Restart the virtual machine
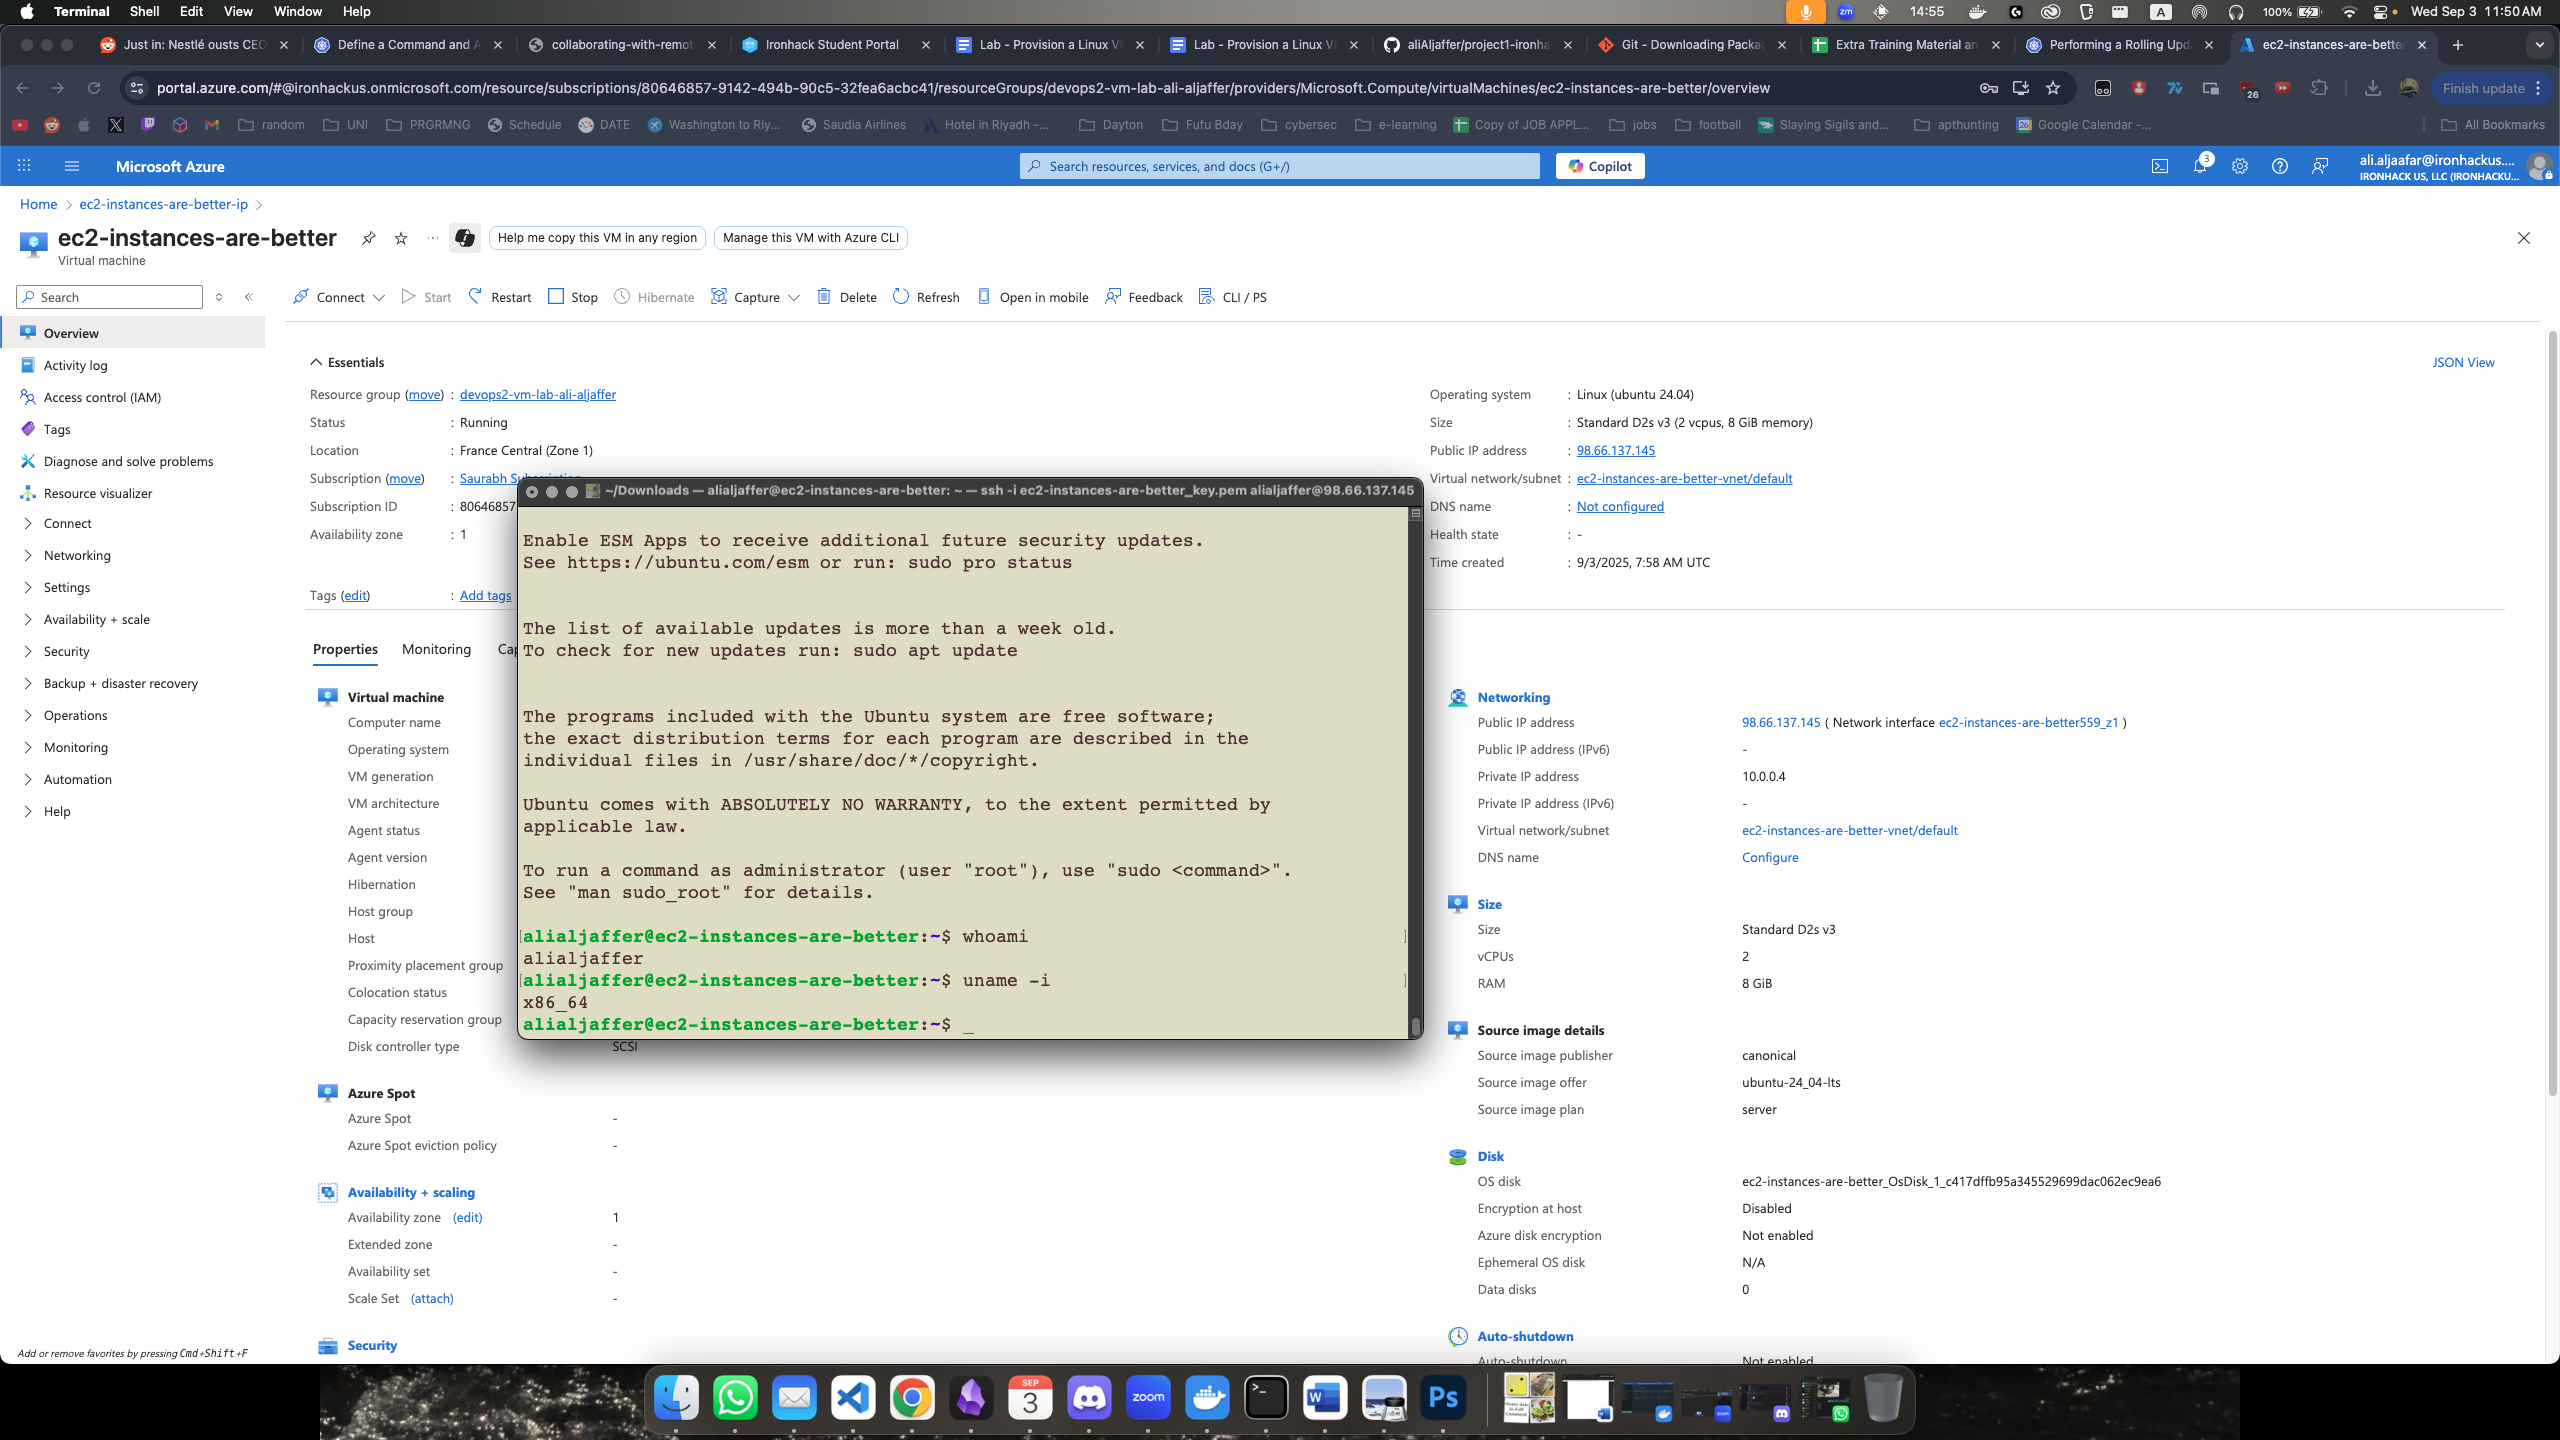 [498, 296]
